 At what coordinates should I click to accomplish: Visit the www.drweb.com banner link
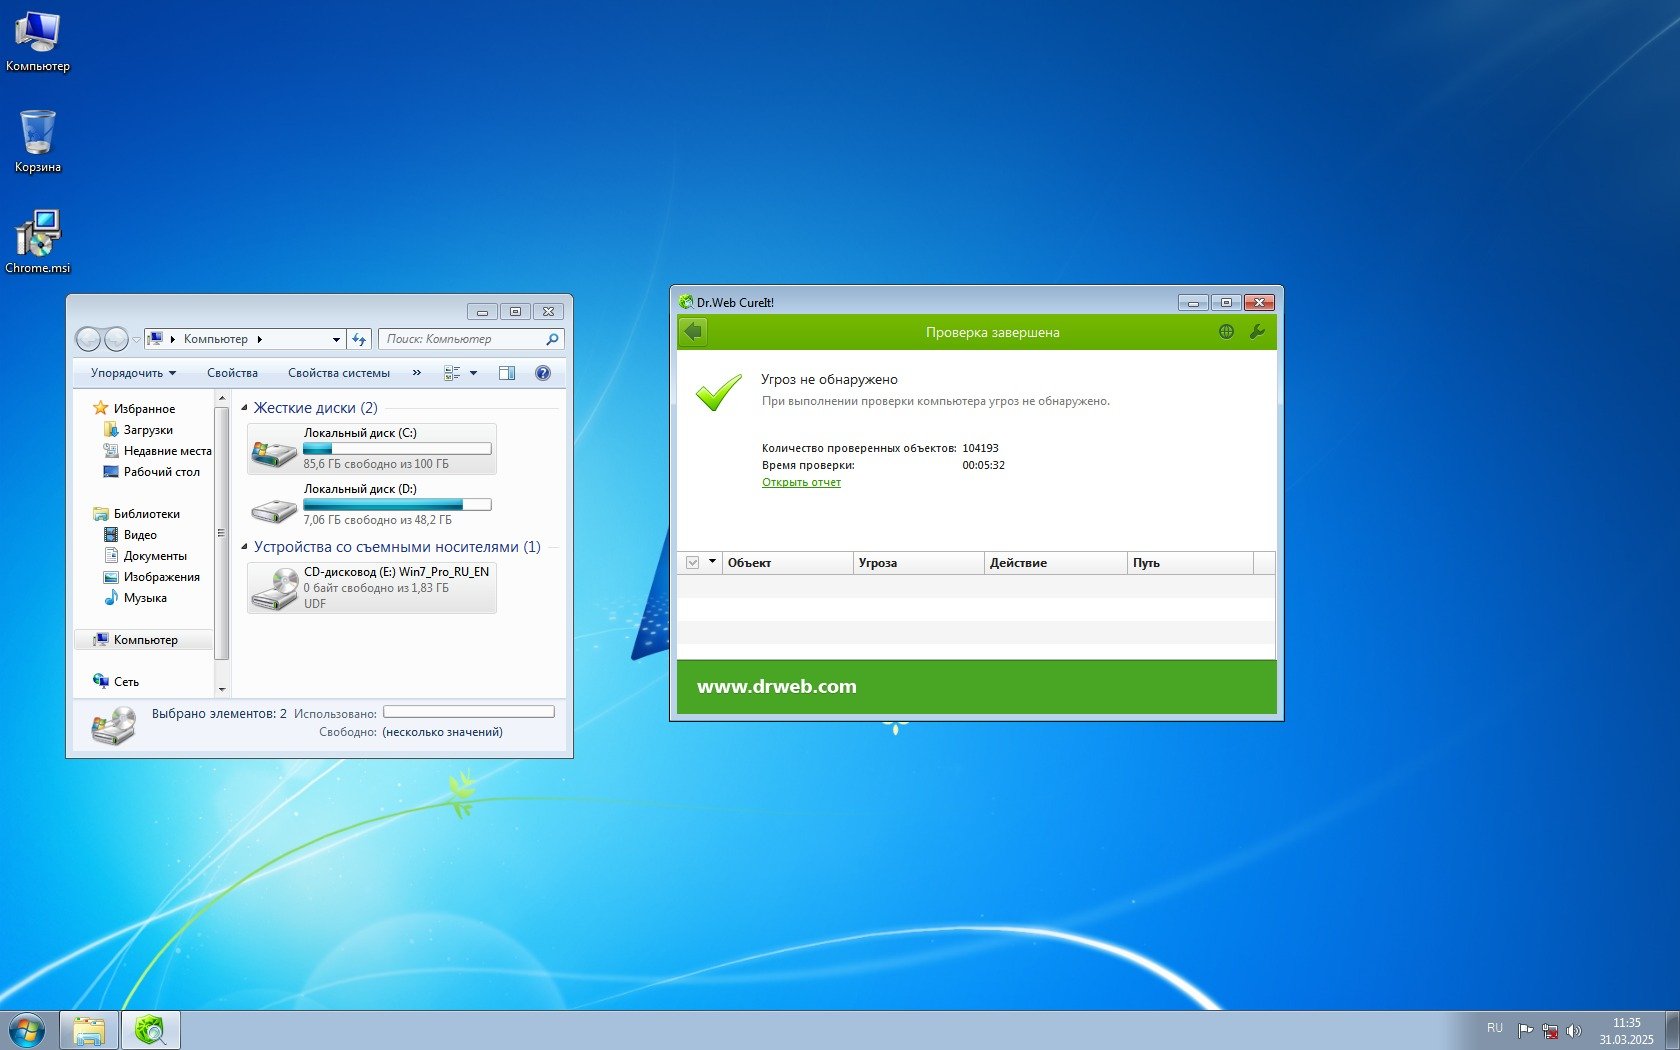pos(776,686)
